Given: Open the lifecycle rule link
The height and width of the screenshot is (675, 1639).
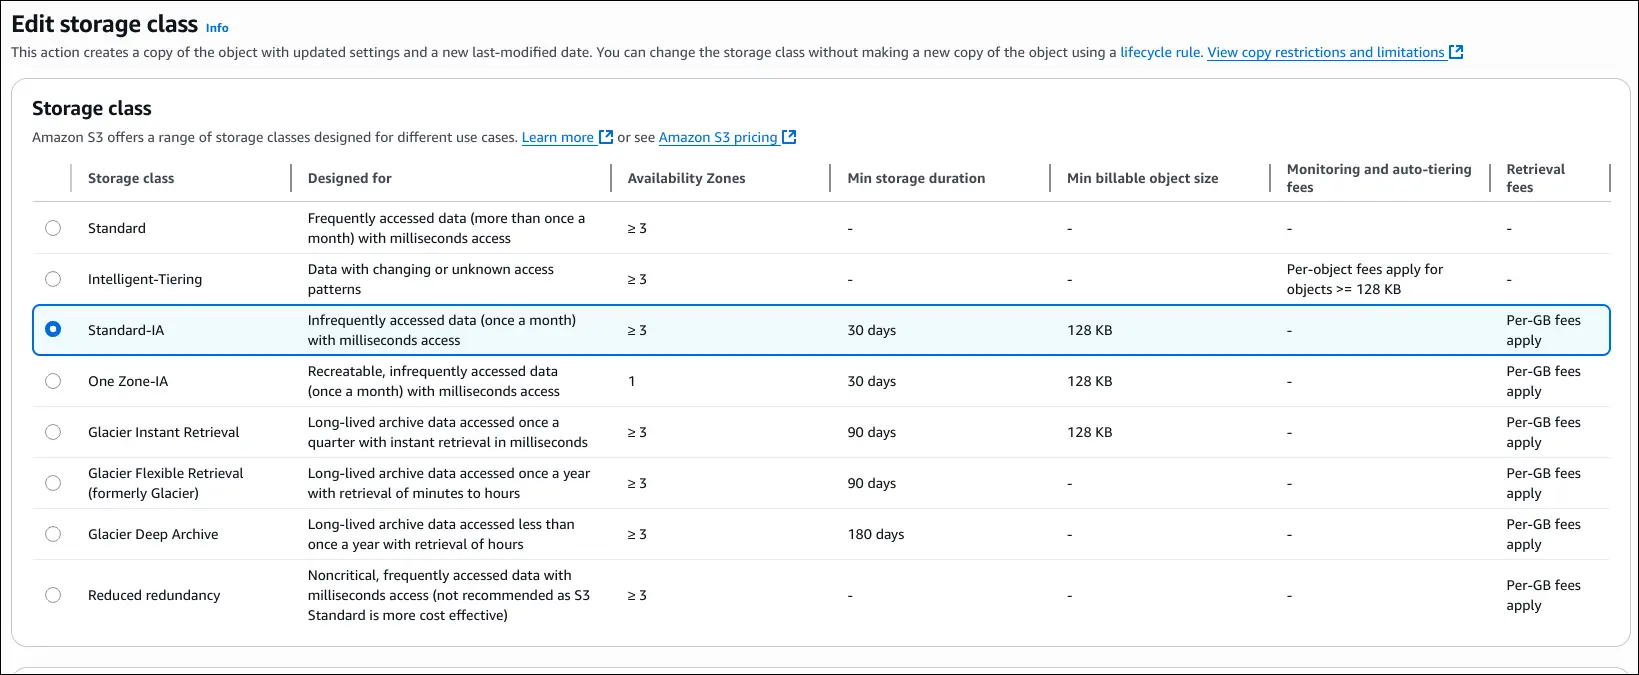Looking at the screenshot, I should point(1160,52).
